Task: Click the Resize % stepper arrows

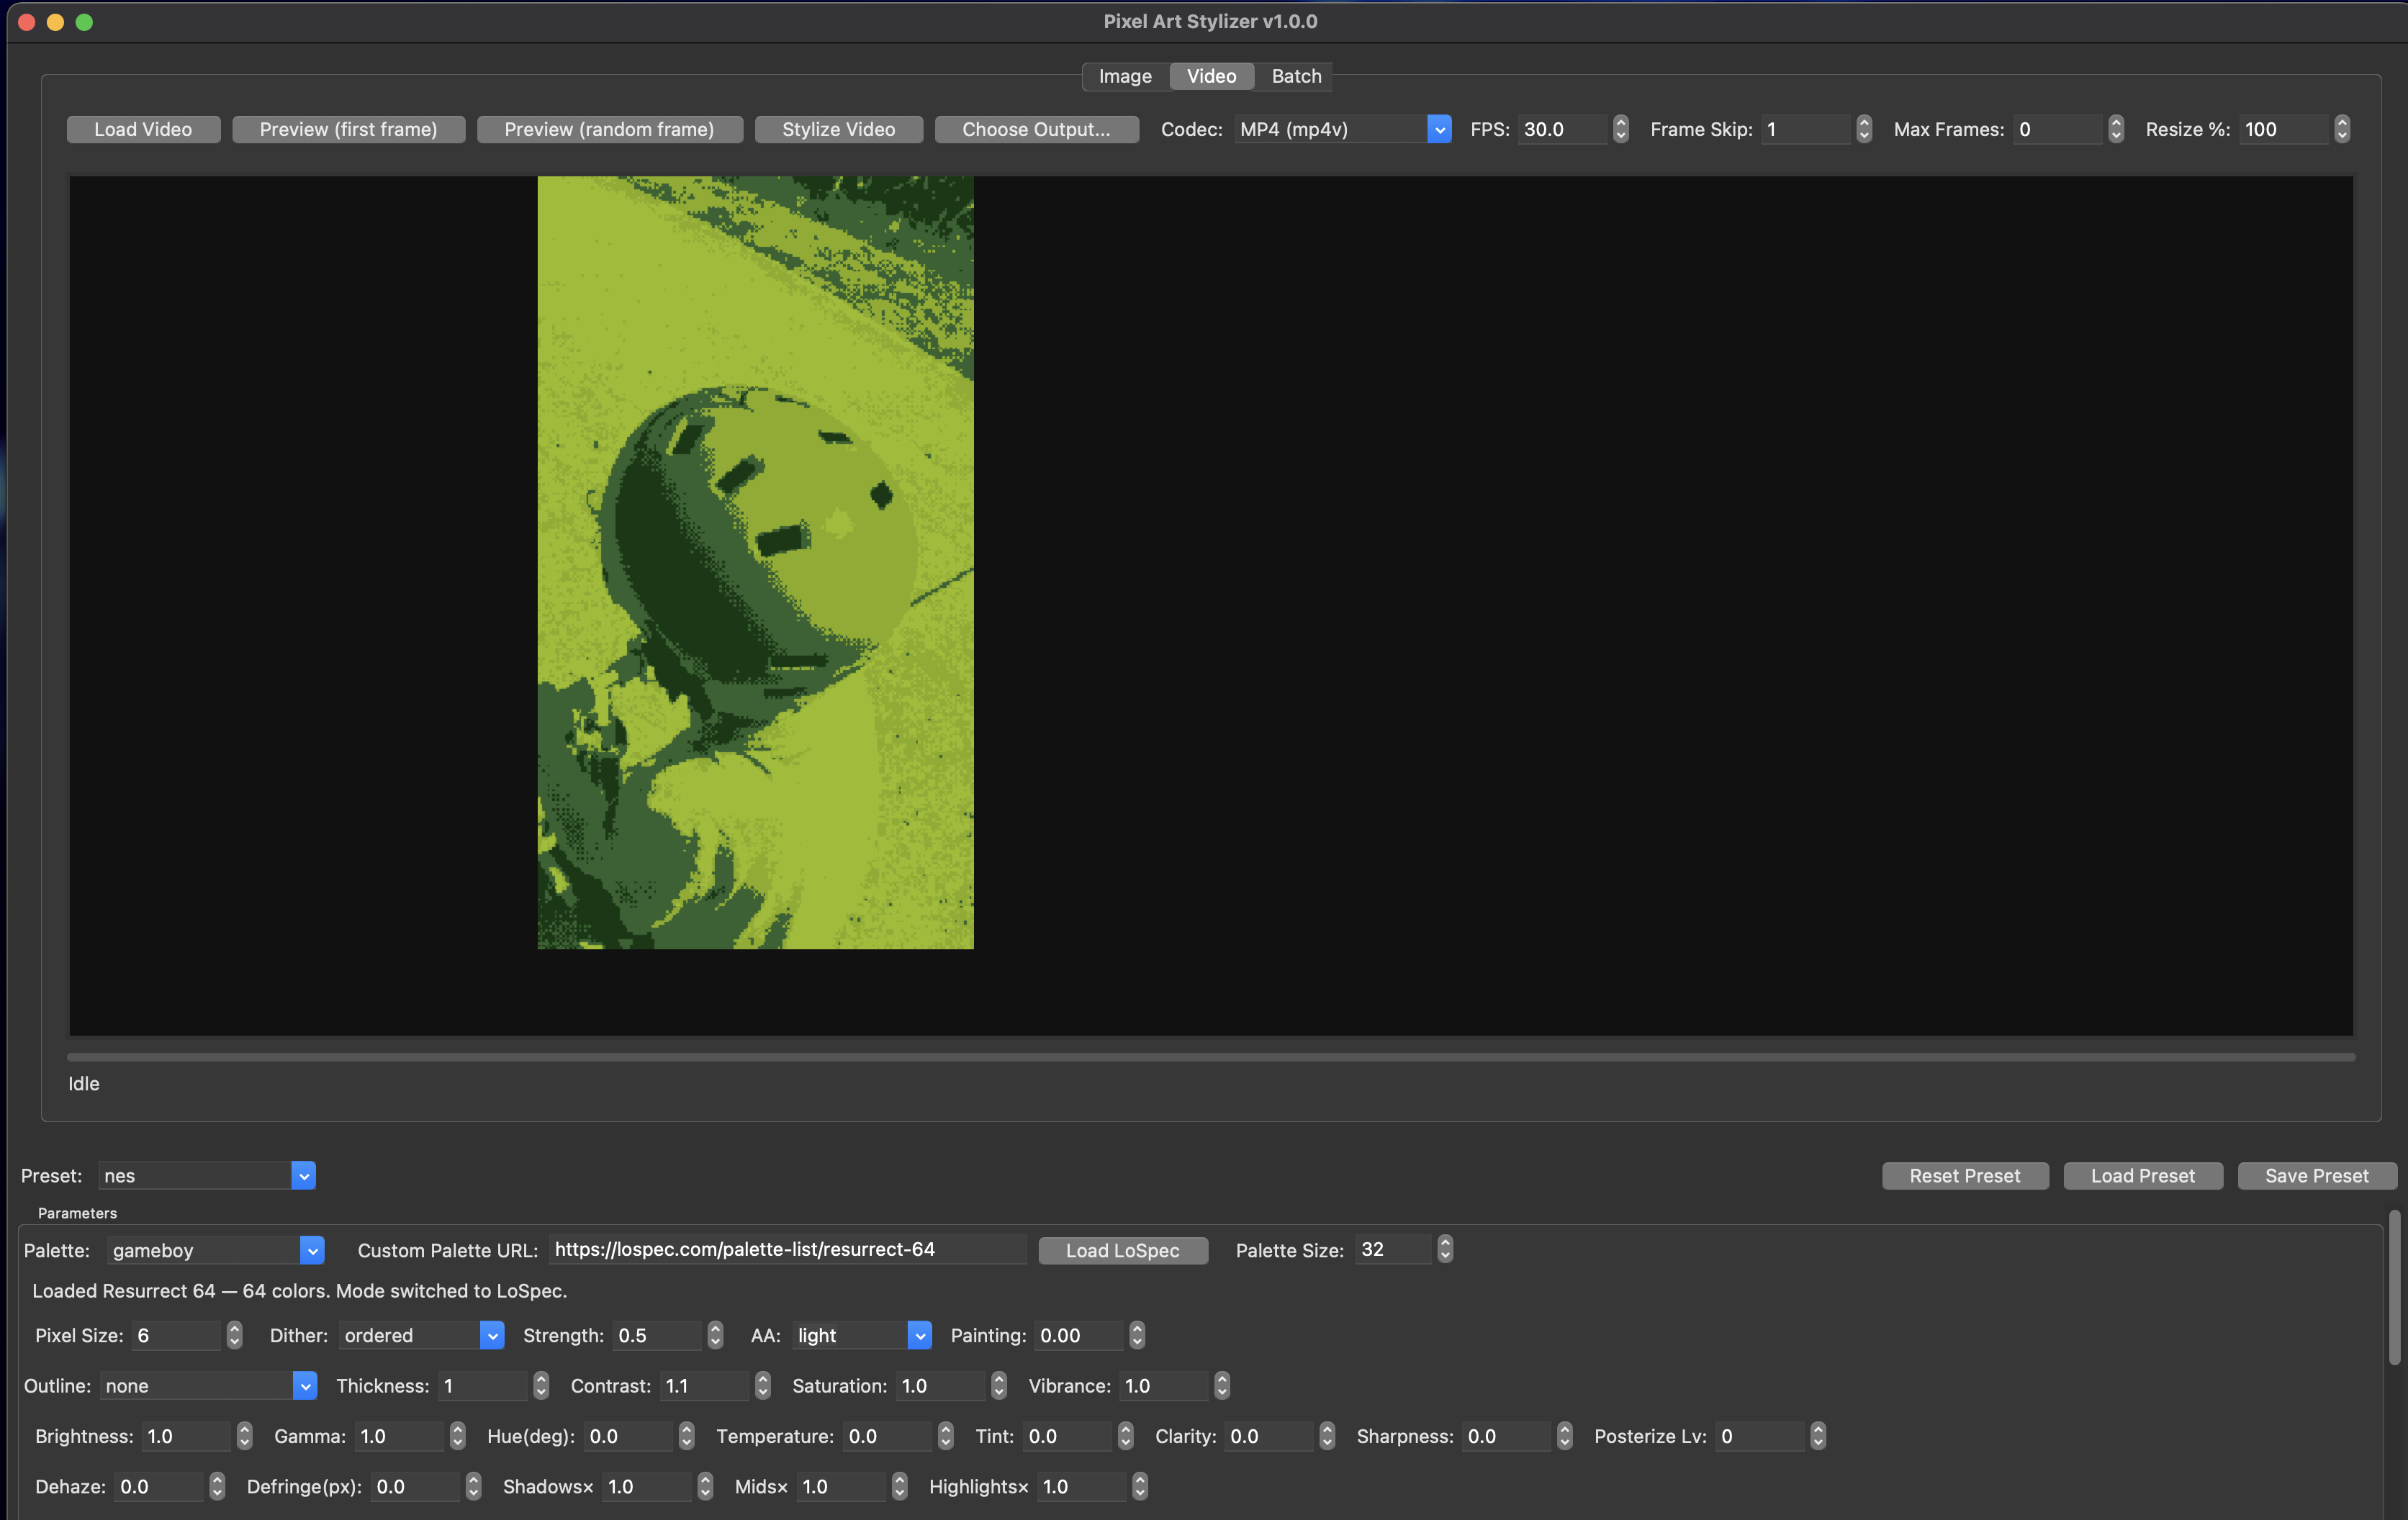Action: click(2341, 129)
